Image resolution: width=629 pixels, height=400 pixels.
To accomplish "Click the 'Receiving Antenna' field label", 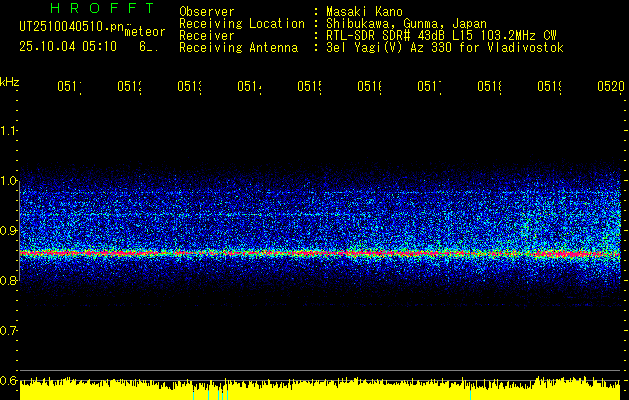I will [x=238, y=48].
